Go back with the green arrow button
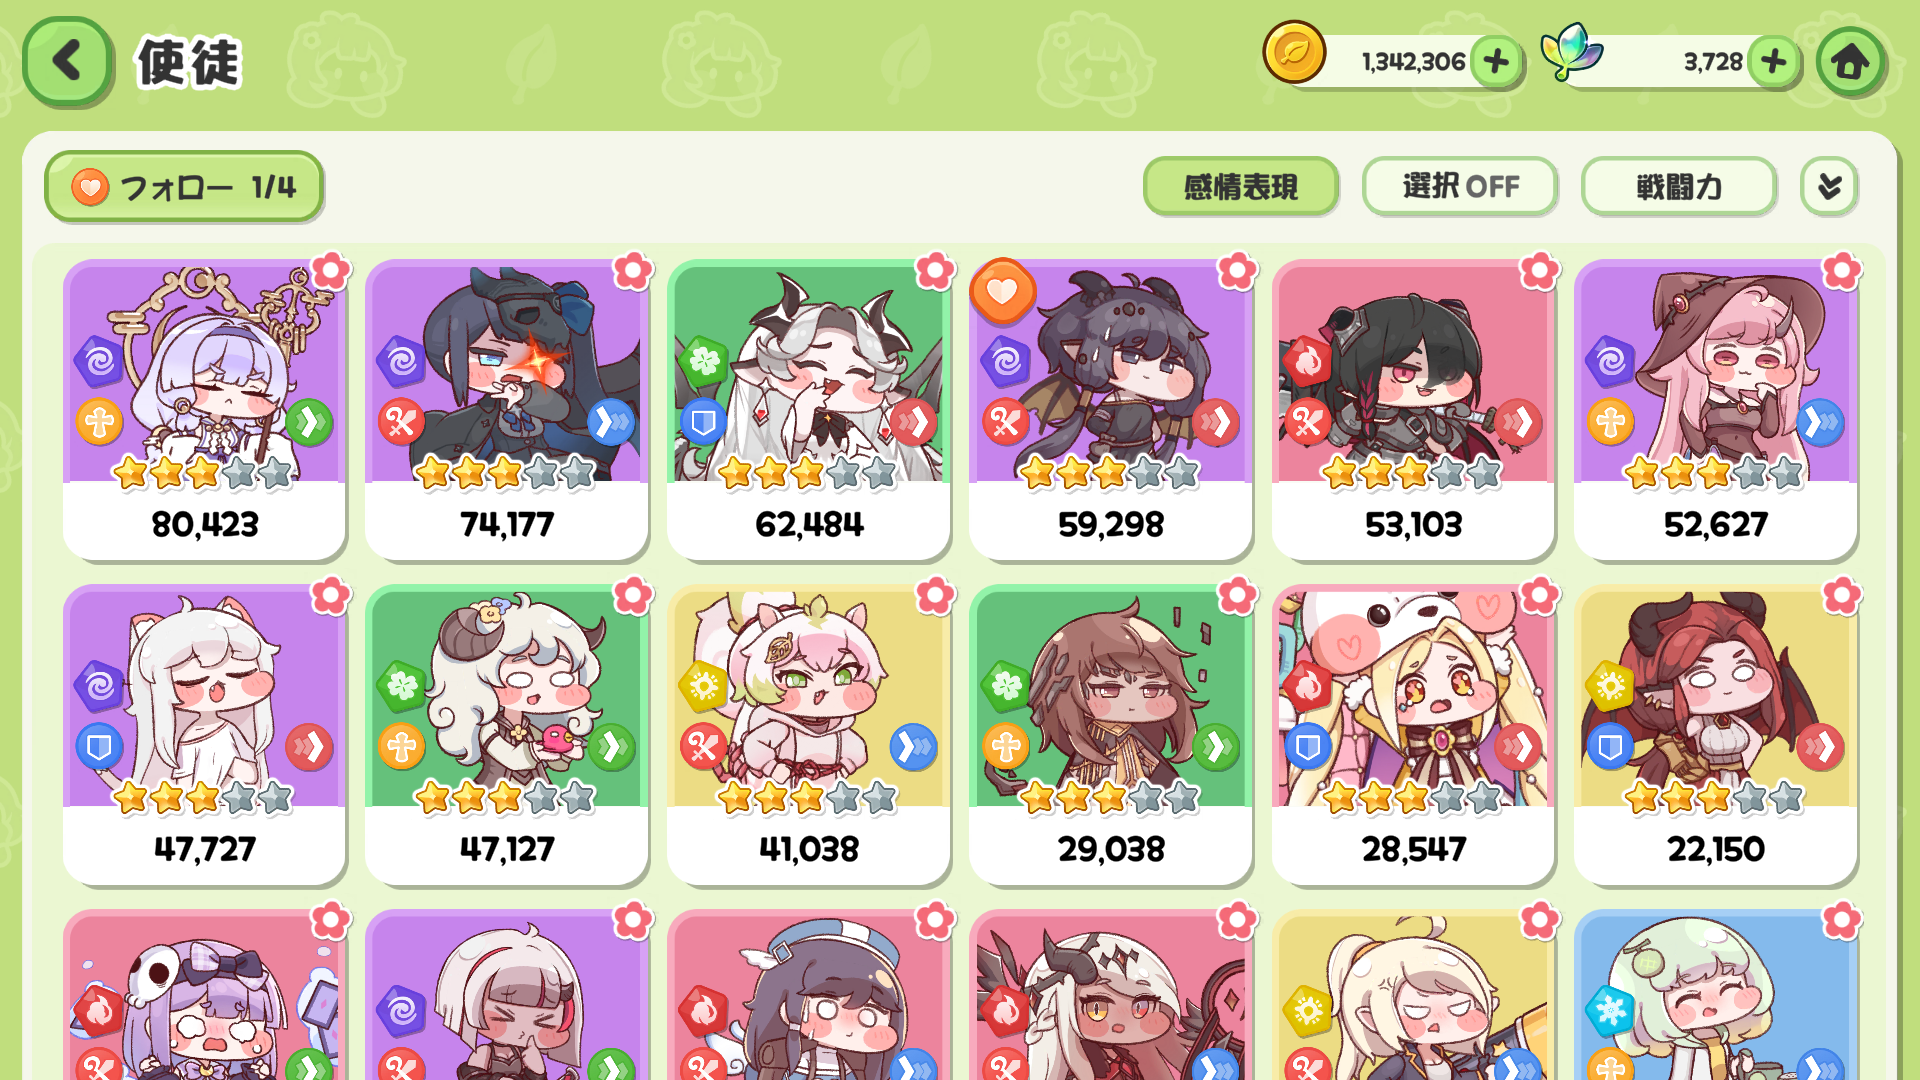This screenshot has height=1080, width=1920. tap(66, 62)
